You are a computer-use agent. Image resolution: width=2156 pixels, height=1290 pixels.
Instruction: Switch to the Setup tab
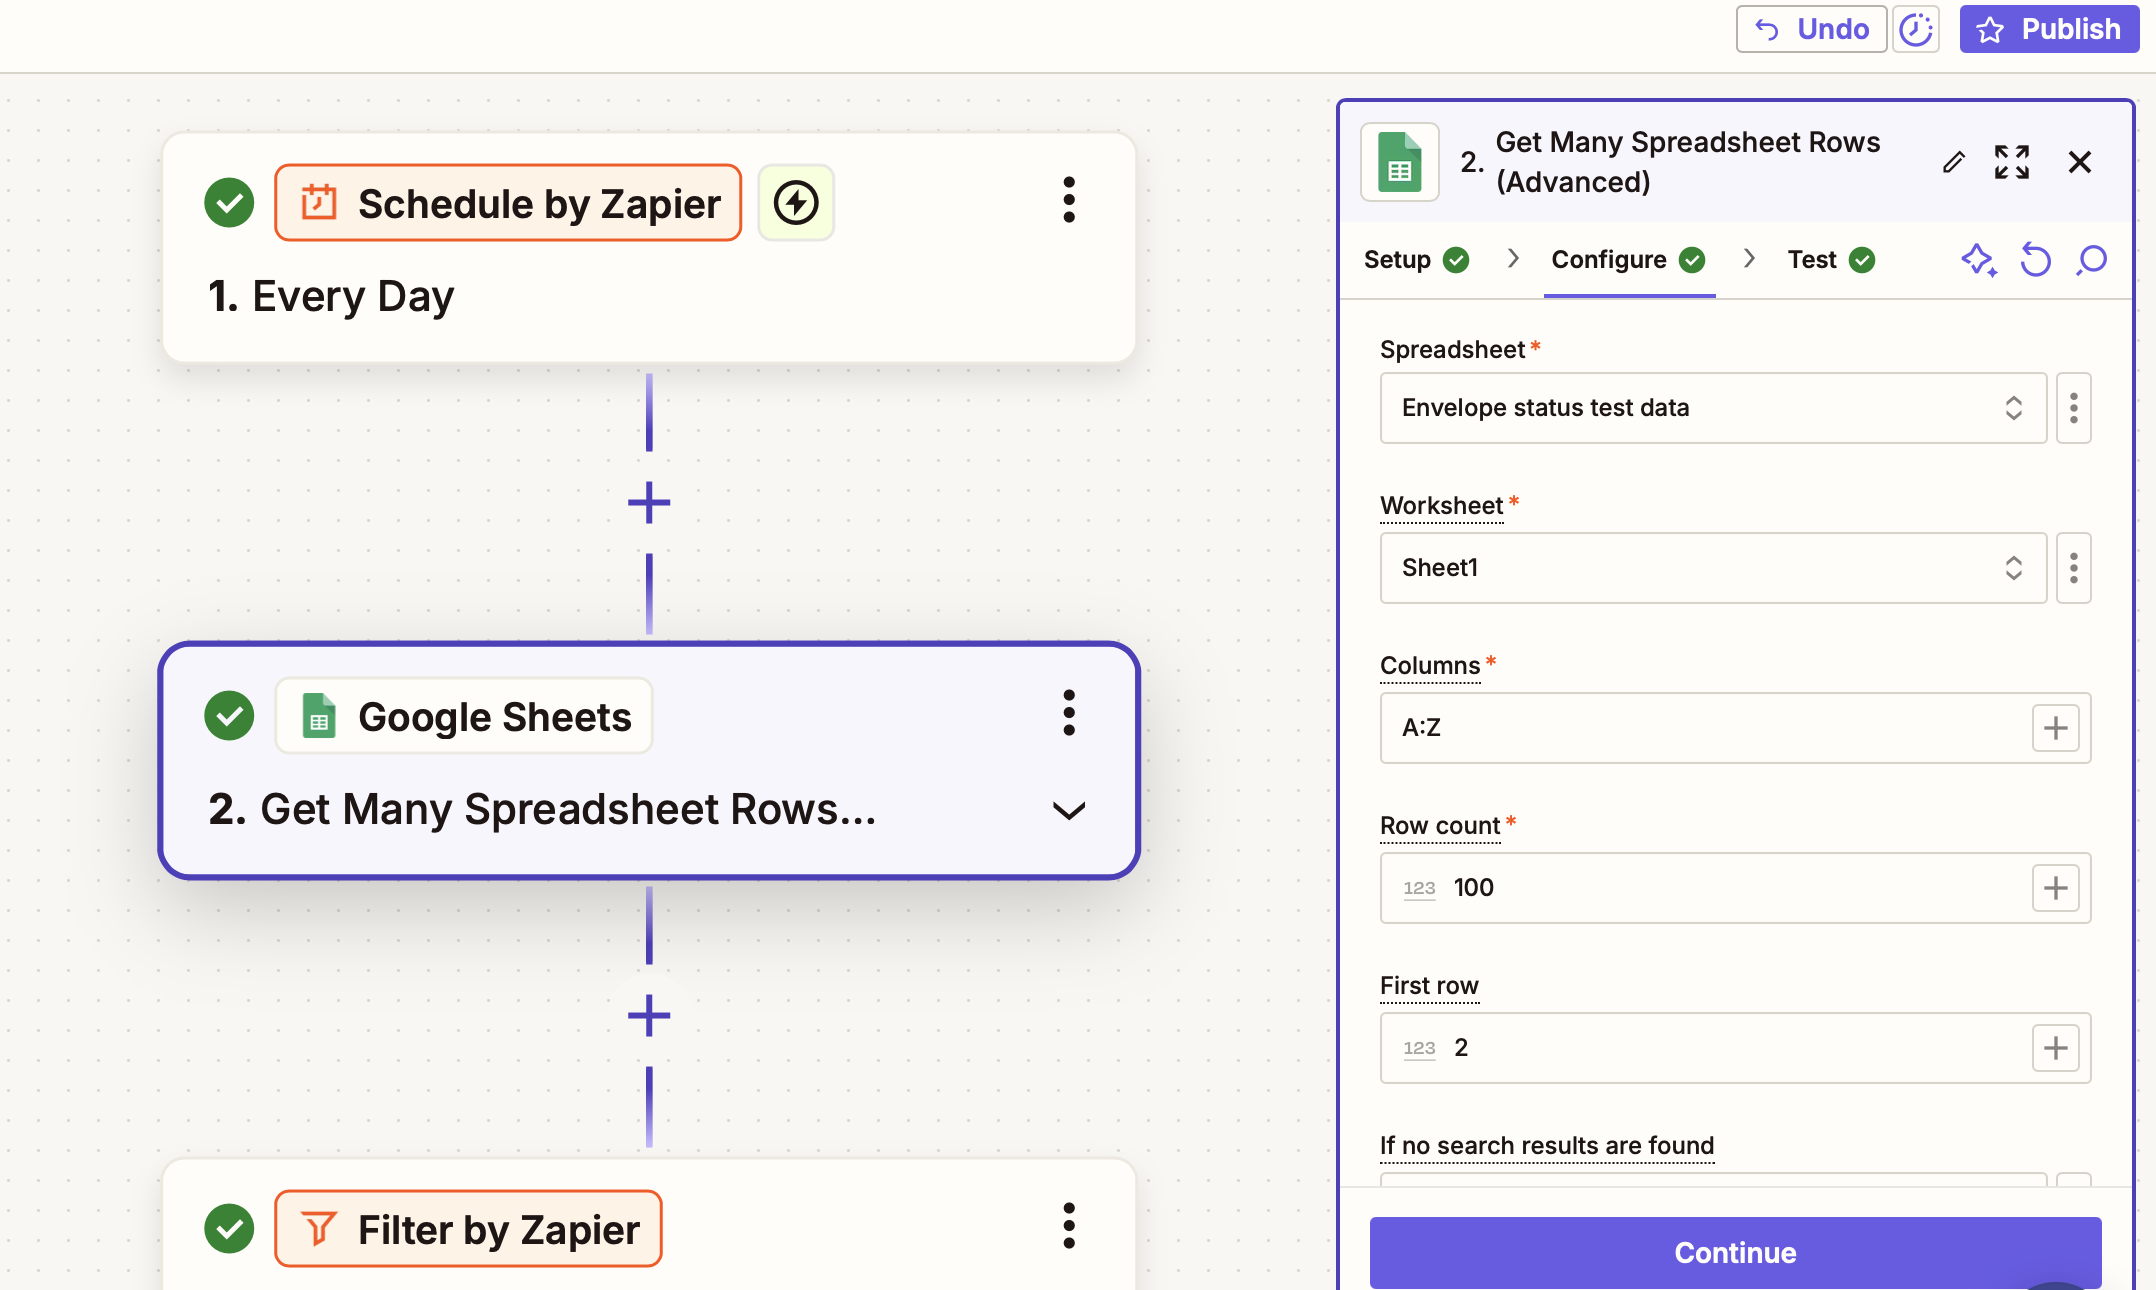click(1416, 260)
